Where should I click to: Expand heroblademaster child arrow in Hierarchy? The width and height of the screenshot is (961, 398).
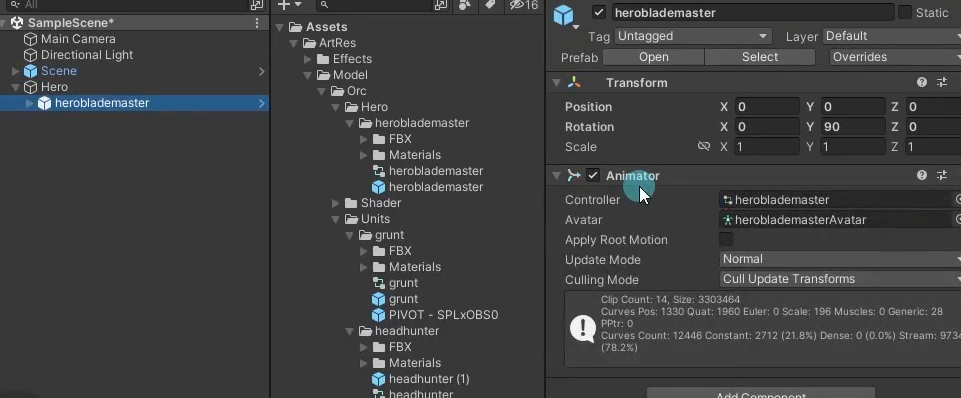pyautogui.click(x=29, y=103)
